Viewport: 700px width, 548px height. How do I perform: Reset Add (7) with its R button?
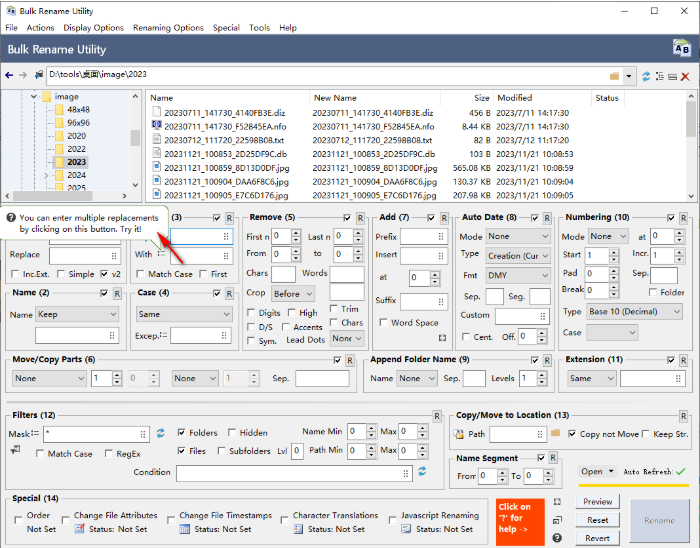pyautogui.click(x=444, y=218)
